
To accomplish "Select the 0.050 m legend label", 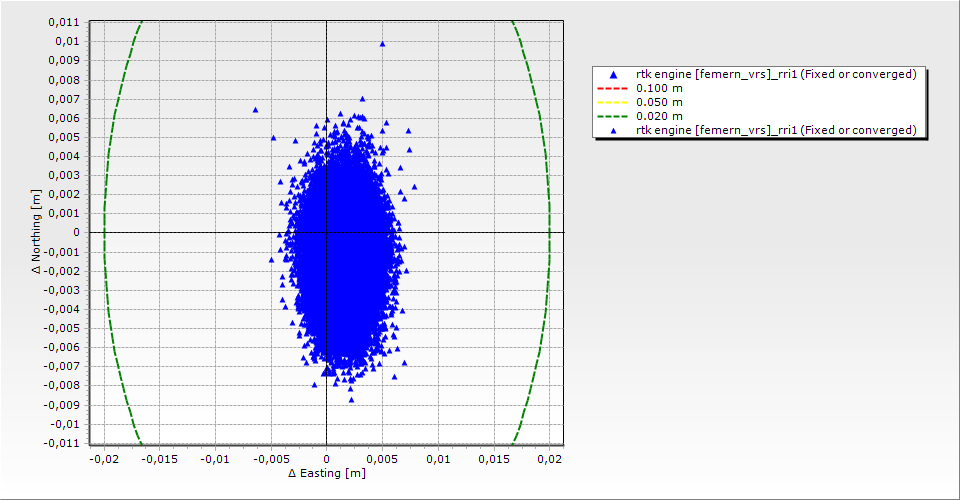I will pyautogui.click(x=659, y=102).
